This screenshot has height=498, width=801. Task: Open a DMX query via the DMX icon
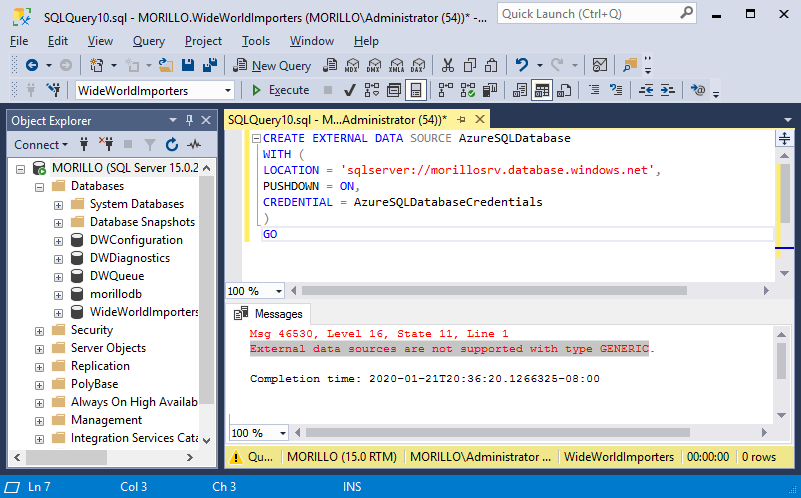[x=374, y=65]
